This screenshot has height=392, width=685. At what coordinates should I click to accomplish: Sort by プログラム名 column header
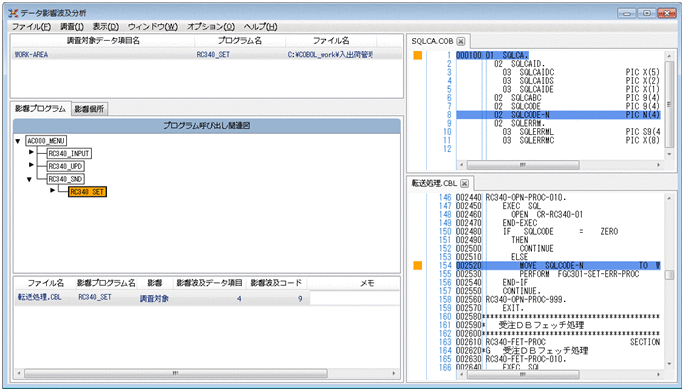240,41
